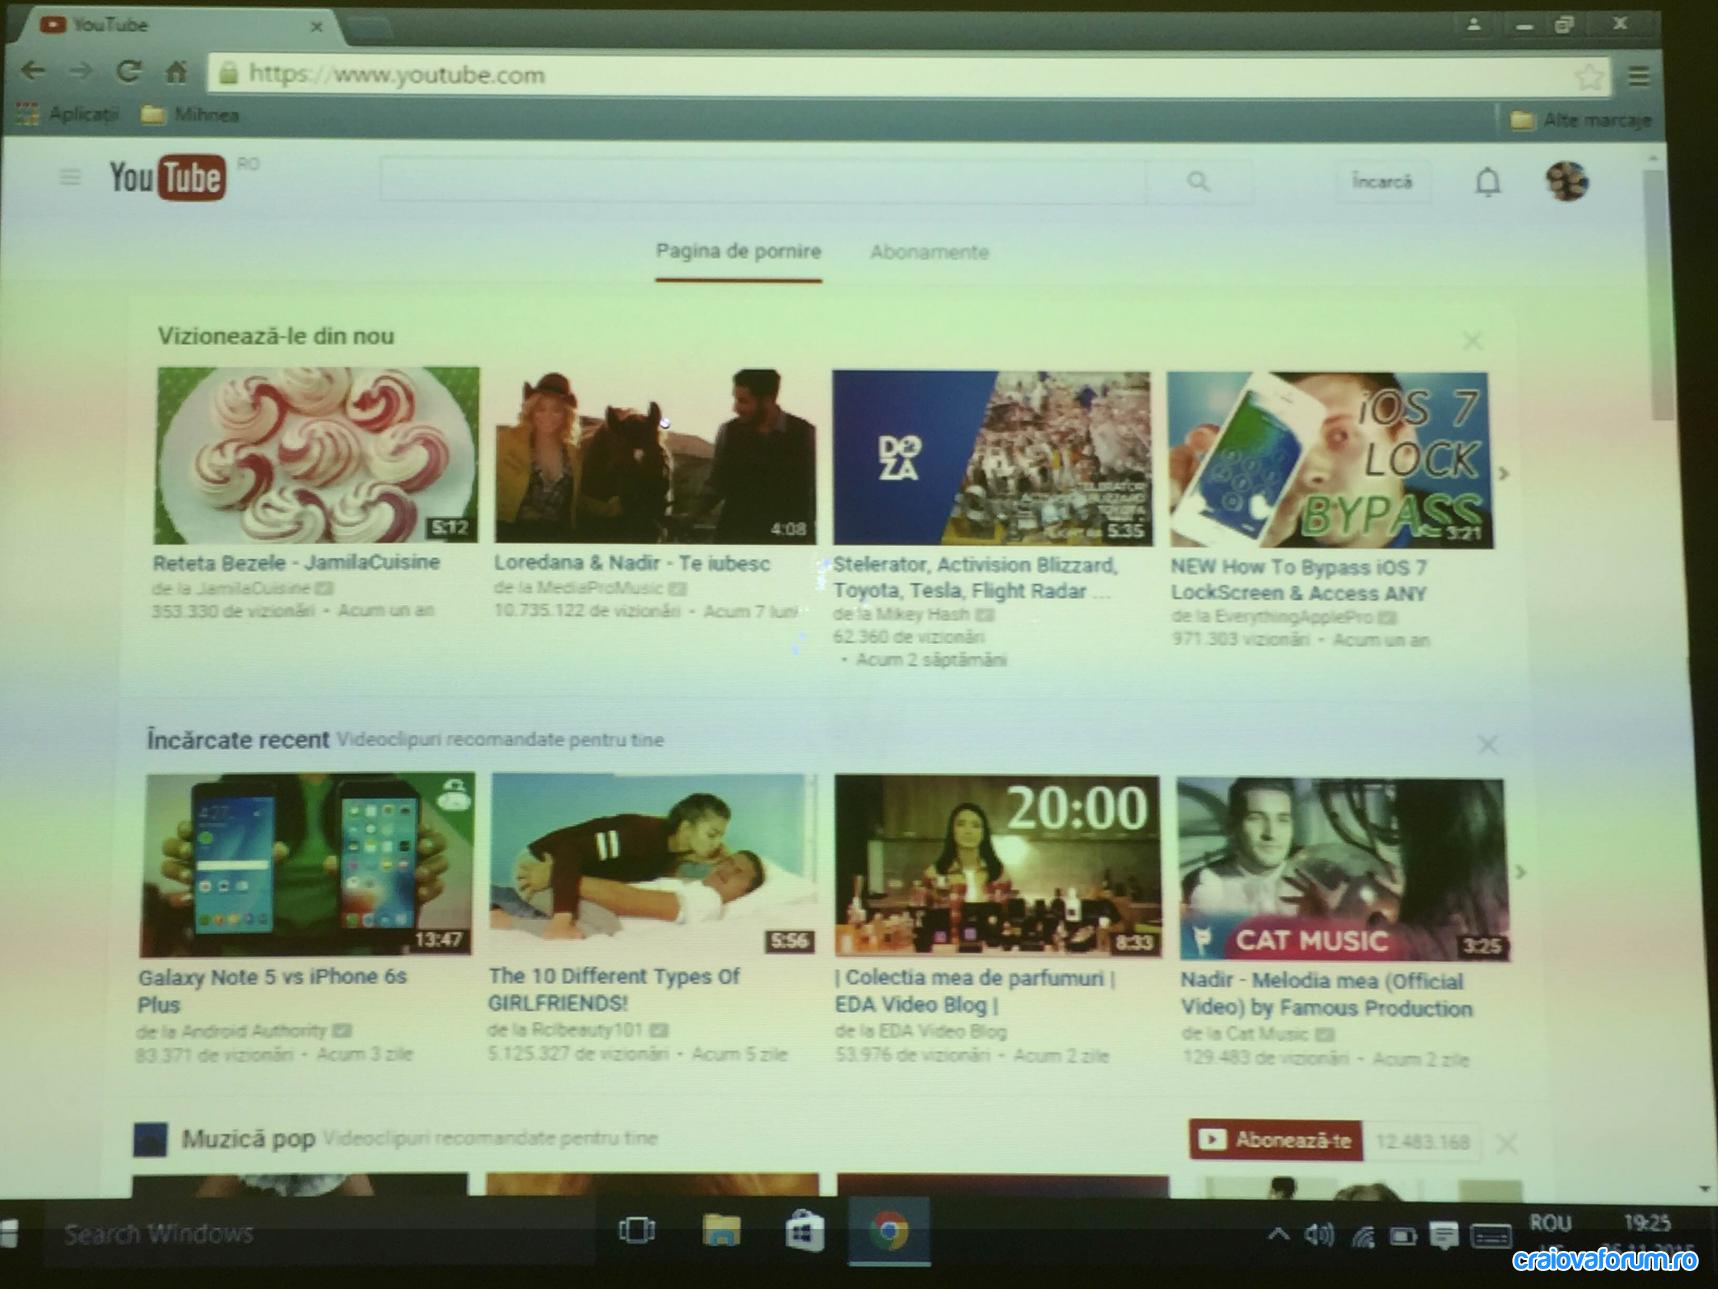
Task: Click the ROU language indicator
Action: 1550,1223
